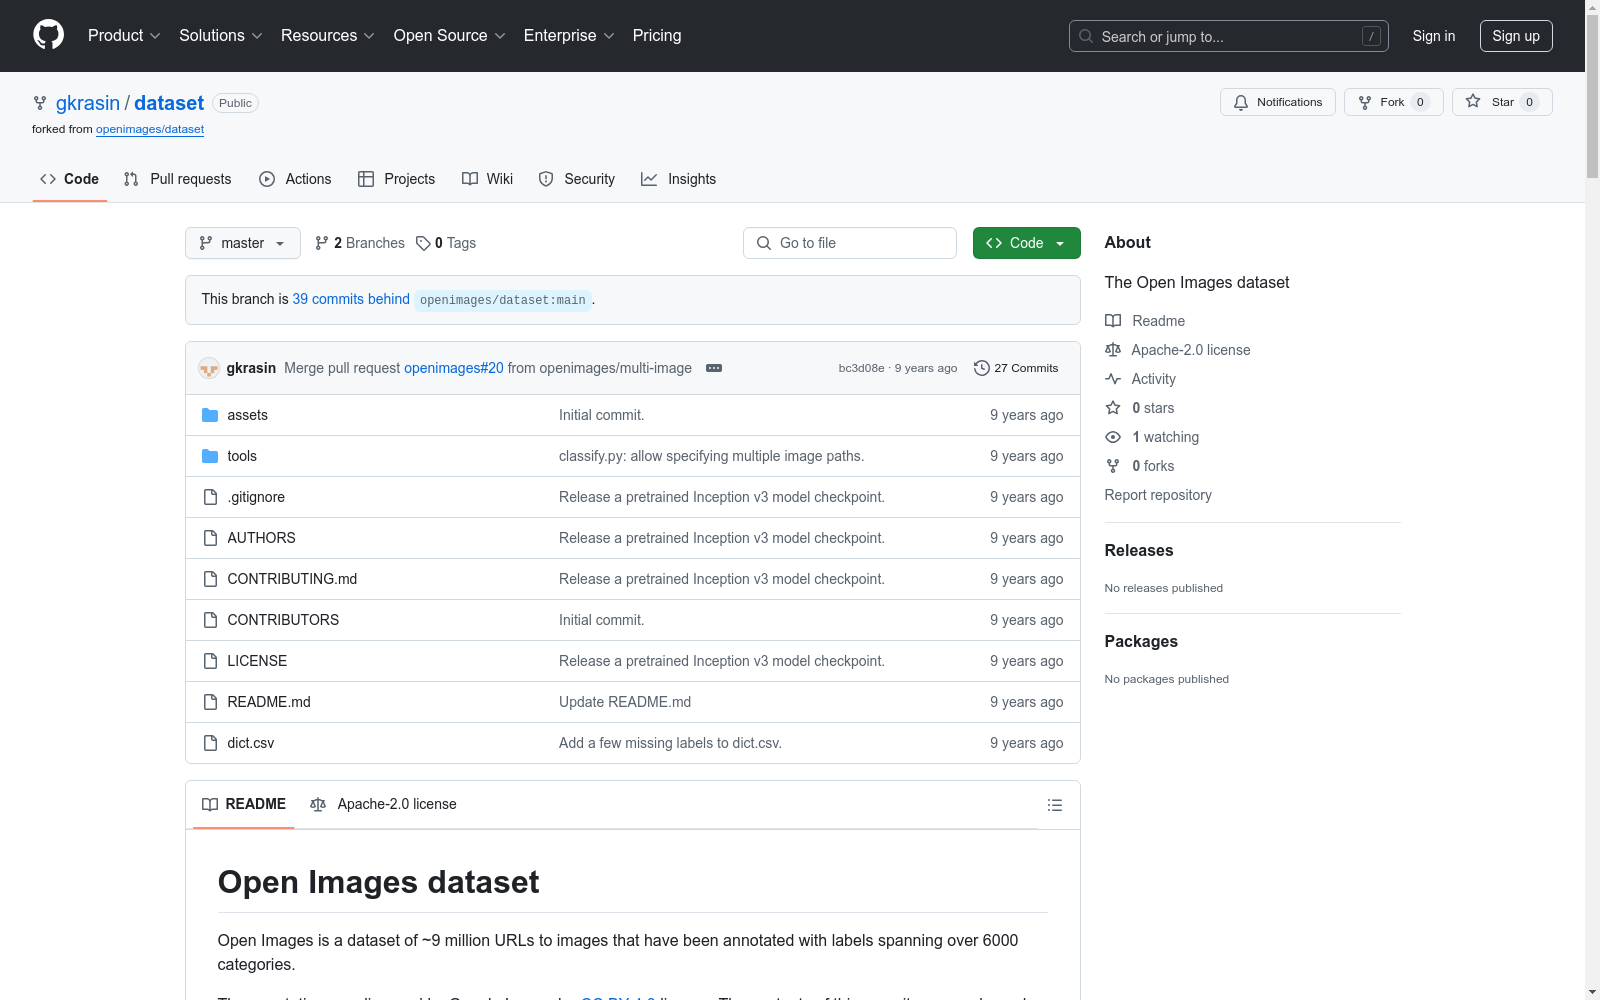Screen dimensions: 1600x1000
Task: Expand the Solutions menu
Action: pyautogui.click(x=221, y=36)
